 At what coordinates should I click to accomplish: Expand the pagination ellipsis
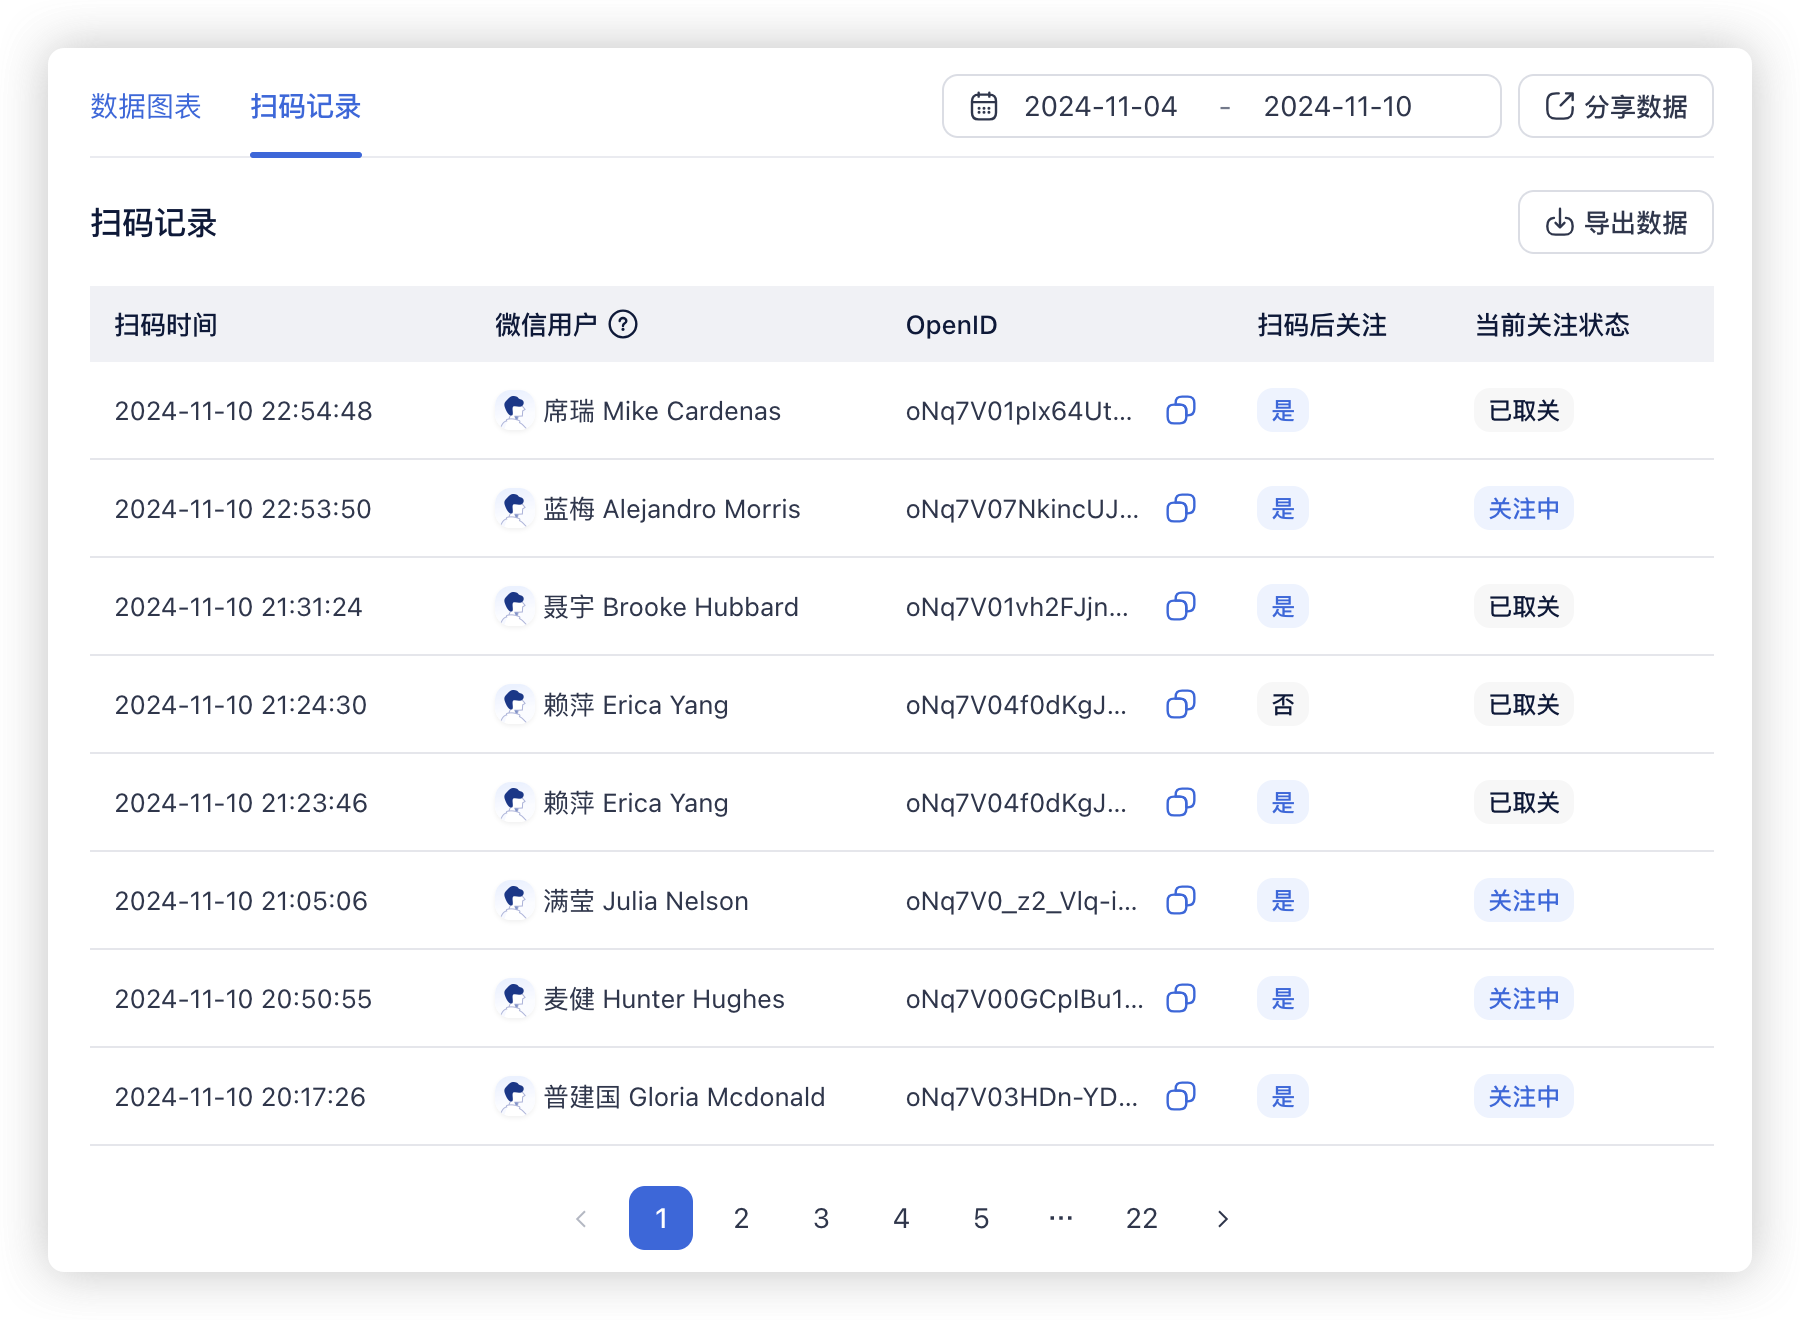1061,1218
